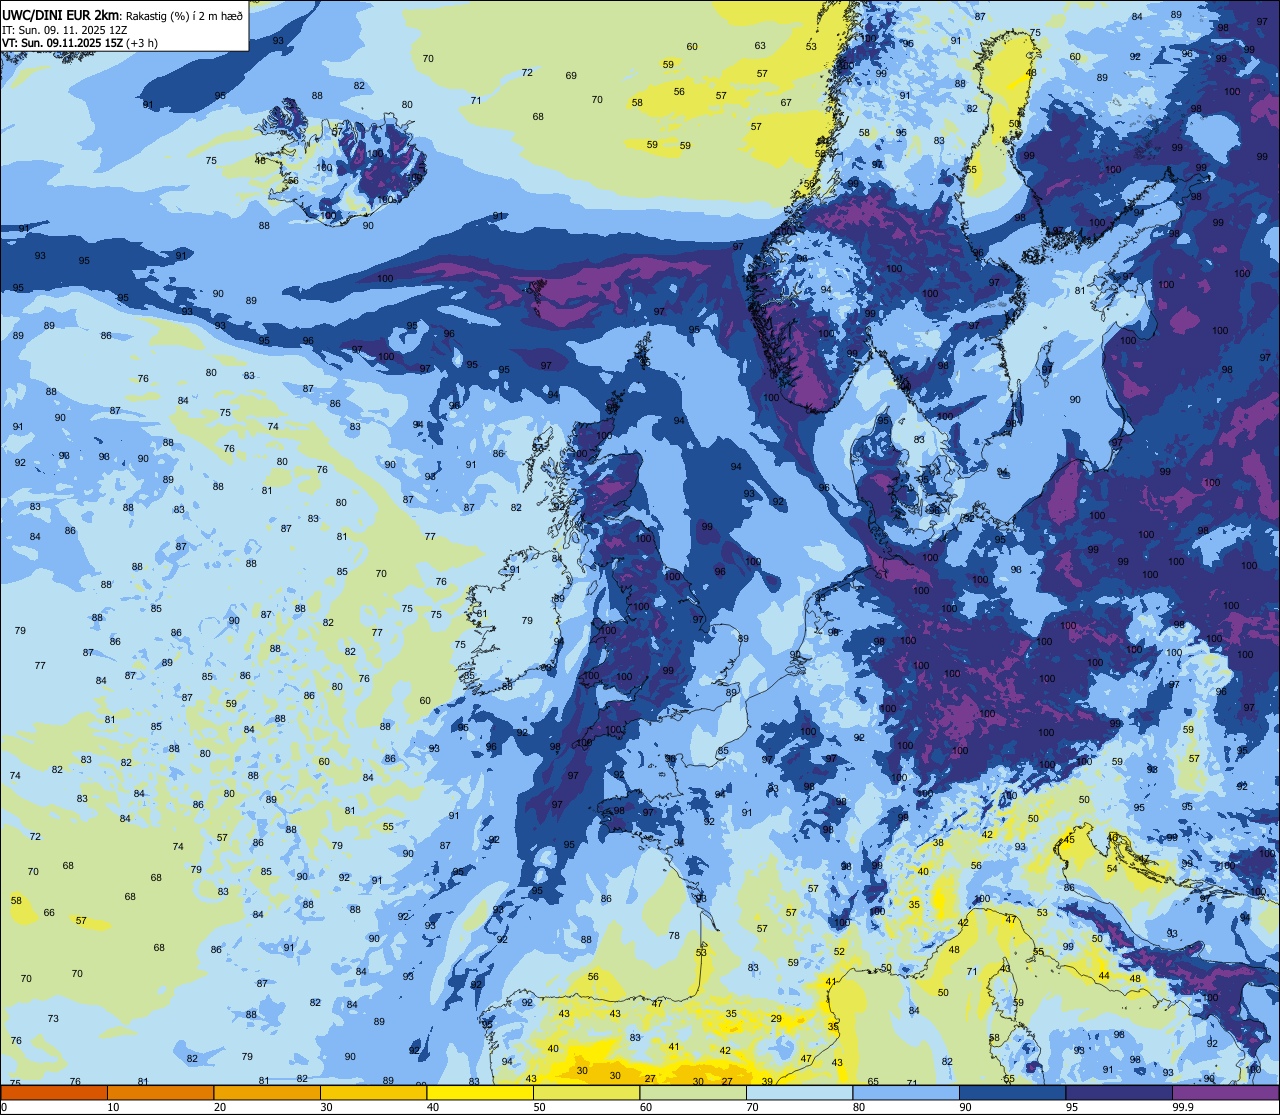The image size is (1280, 1115).
Task: Click the humidity value '63' on the map
Action: tap(760, 46)
